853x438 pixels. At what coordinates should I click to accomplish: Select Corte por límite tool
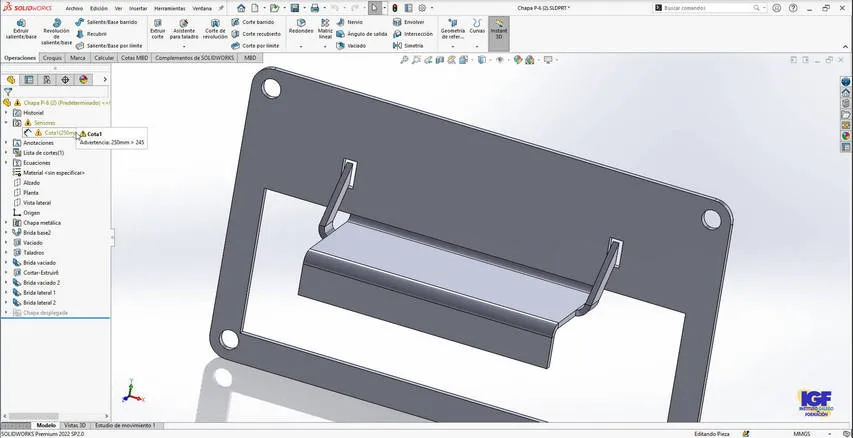click(255, 46)
